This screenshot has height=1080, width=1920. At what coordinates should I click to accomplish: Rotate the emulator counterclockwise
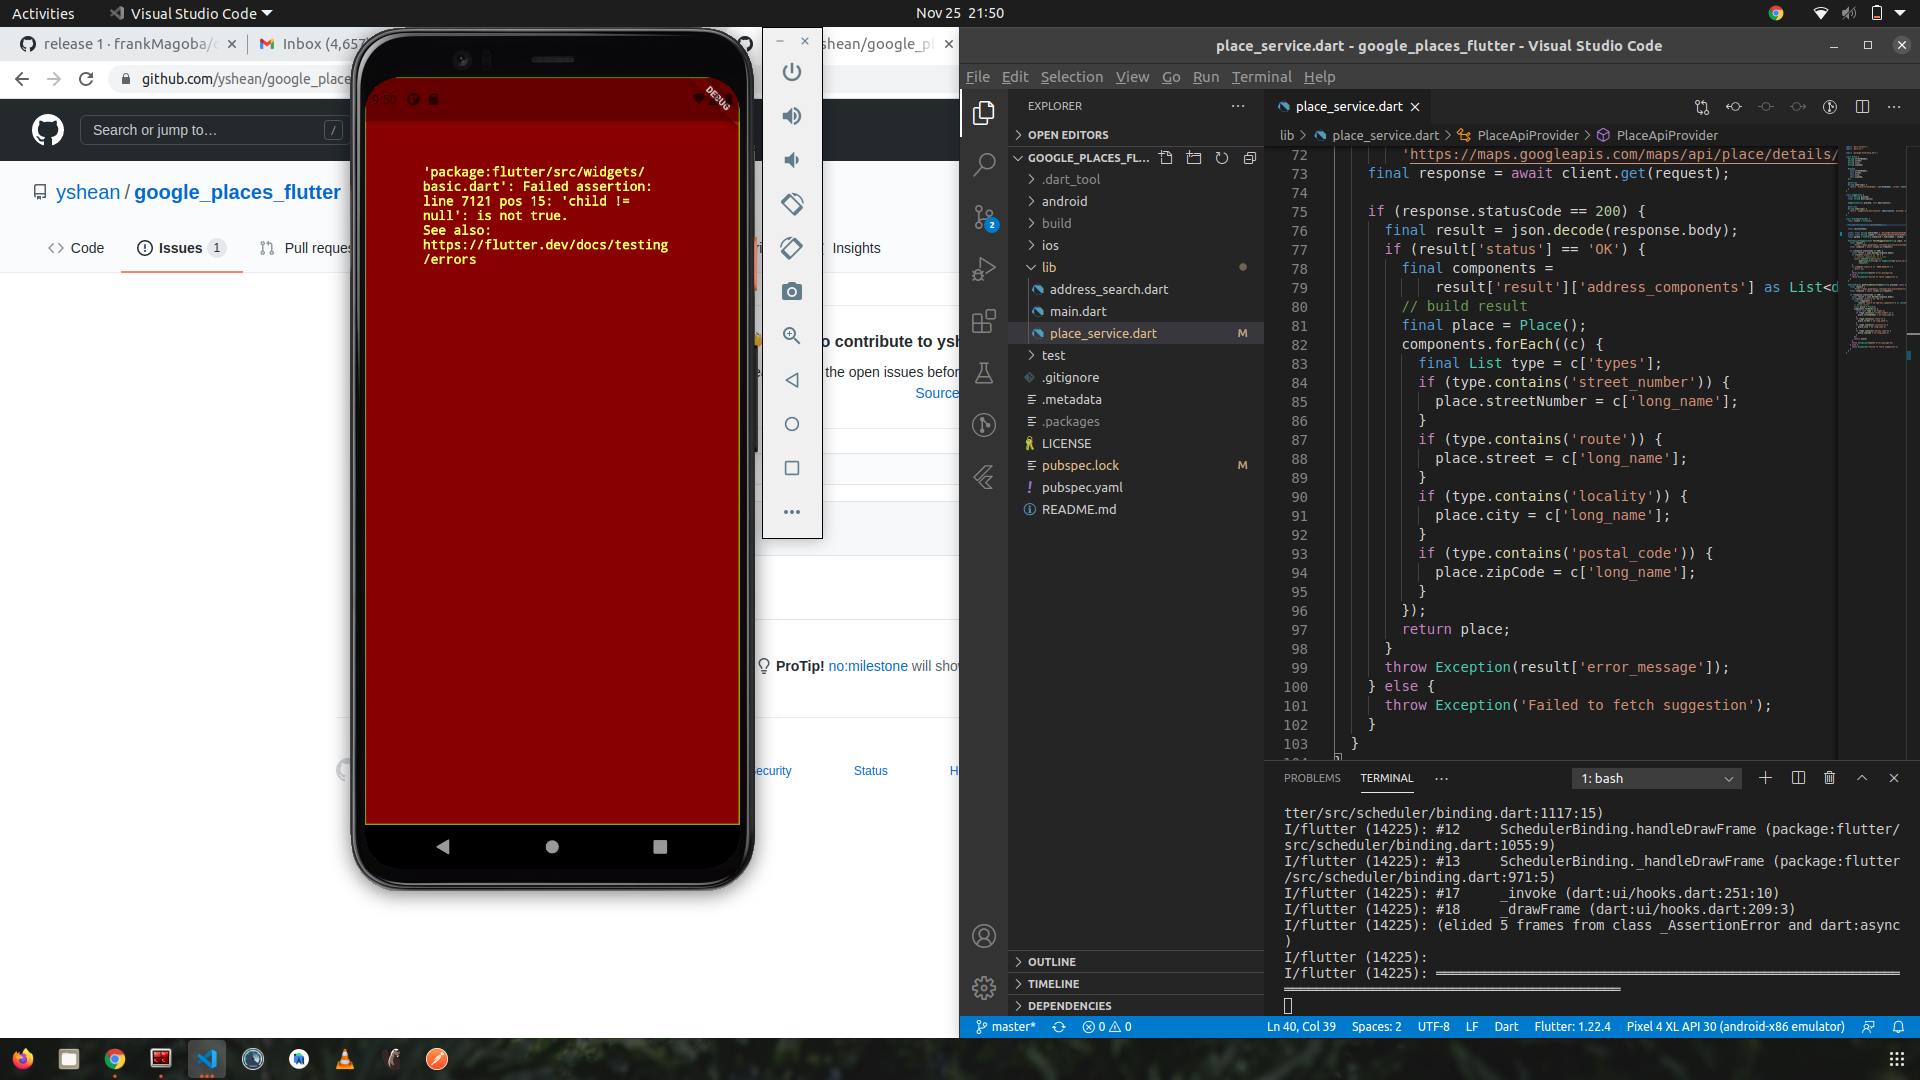pos(792,204)
